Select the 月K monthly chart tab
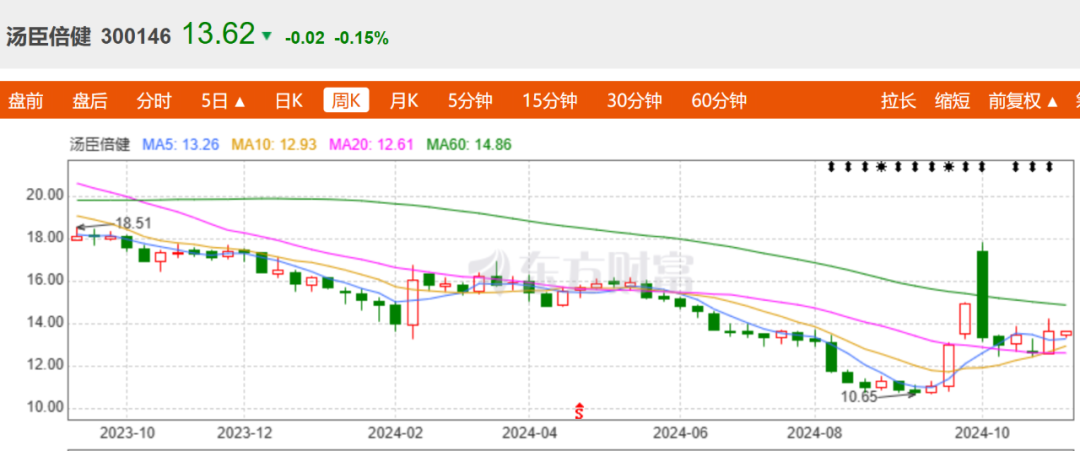 (404, 100)
